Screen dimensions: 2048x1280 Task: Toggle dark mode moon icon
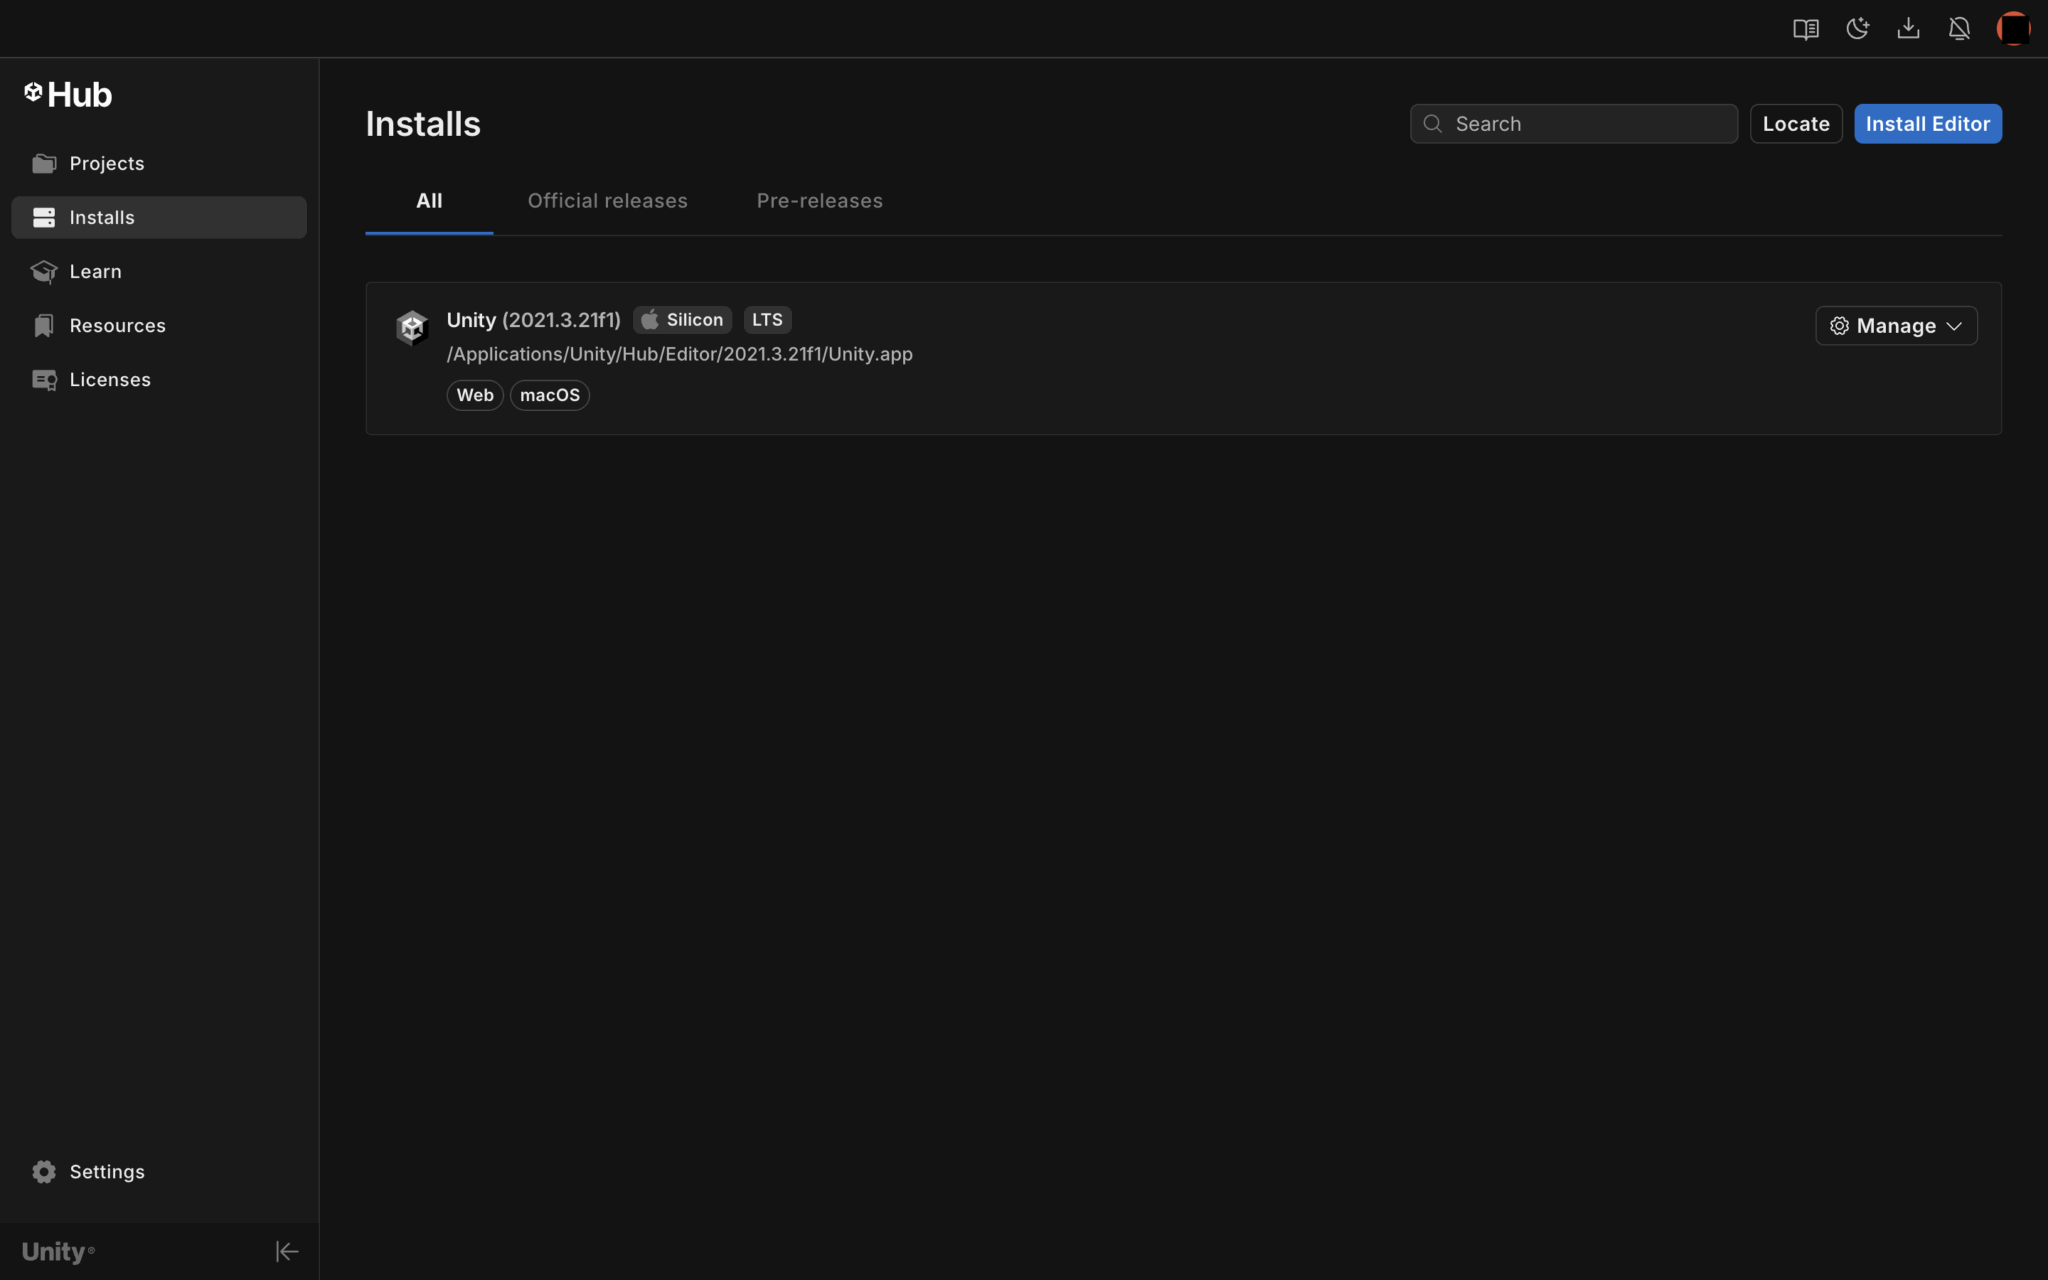click(x=1857, y=29)
